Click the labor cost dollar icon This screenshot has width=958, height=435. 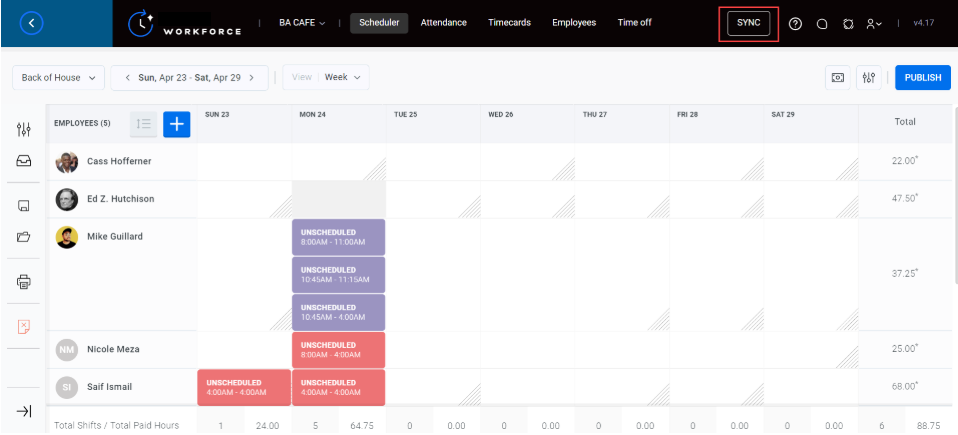[838, 78]
